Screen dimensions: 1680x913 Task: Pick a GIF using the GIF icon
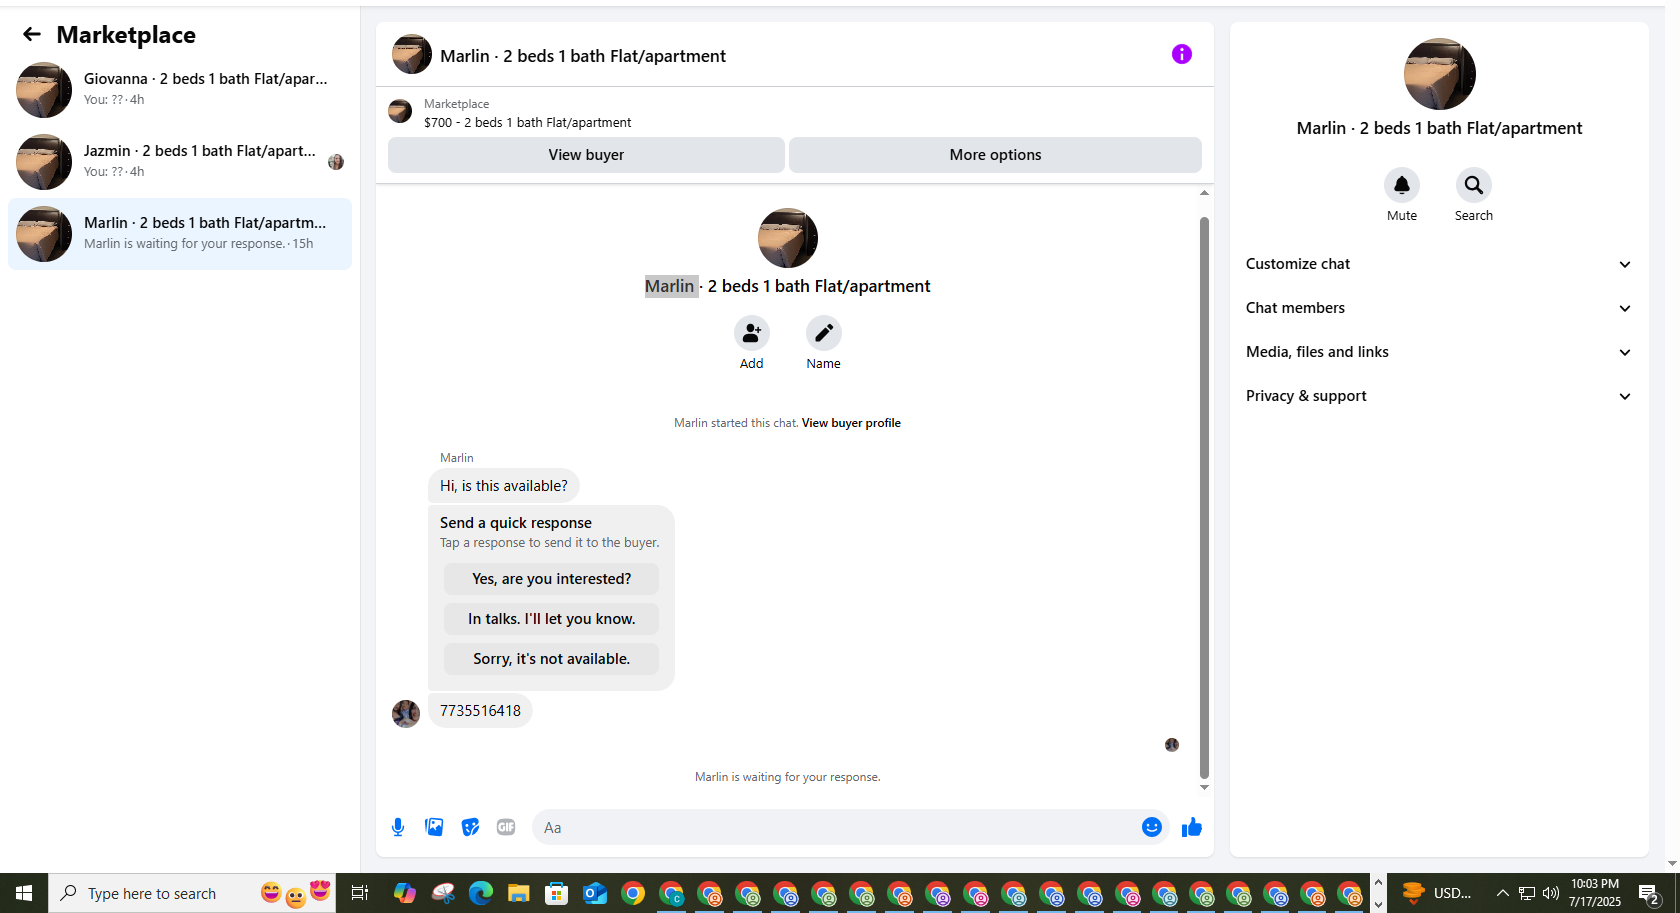click(506, 827)
